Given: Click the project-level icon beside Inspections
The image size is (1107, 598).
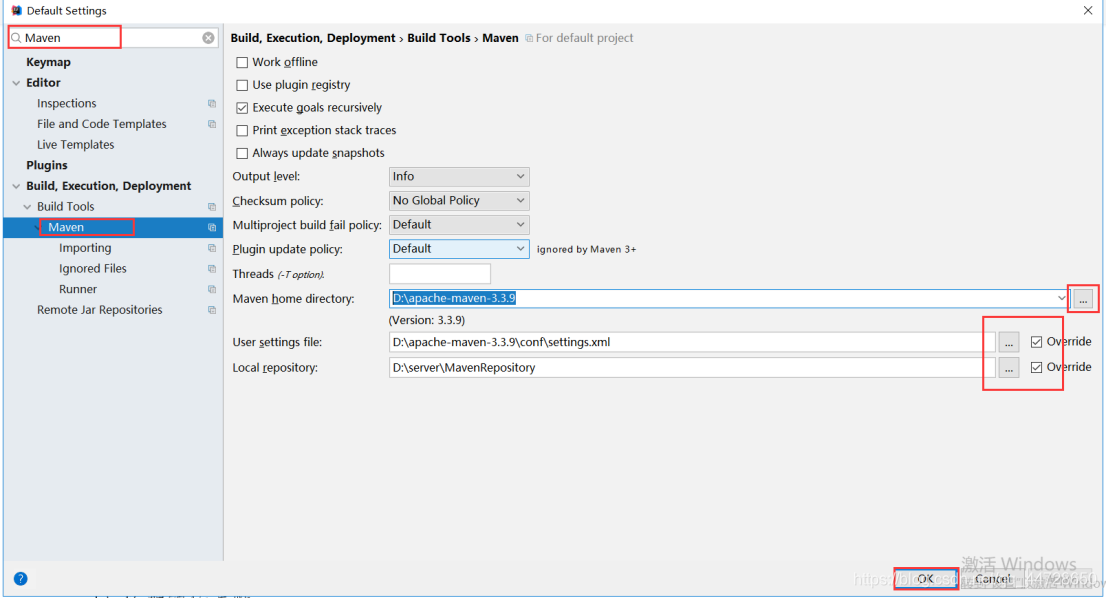Looking at the screenshot, I should click(212, 104).
